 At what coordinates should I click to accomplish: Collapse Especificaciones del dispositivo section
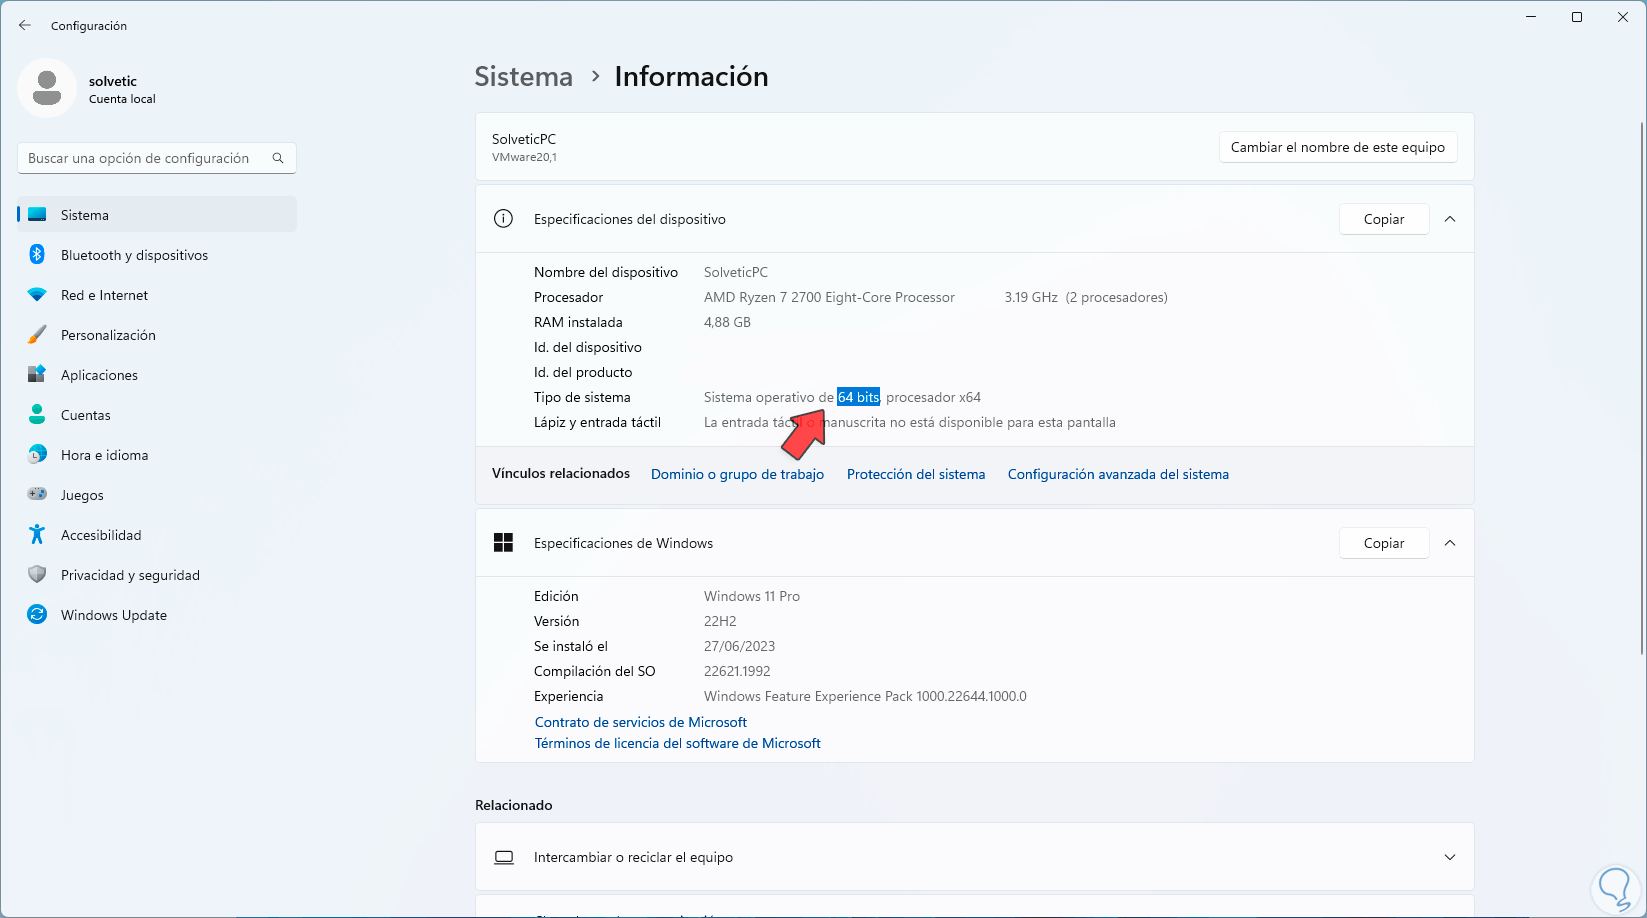click(x=1450, y=219)
